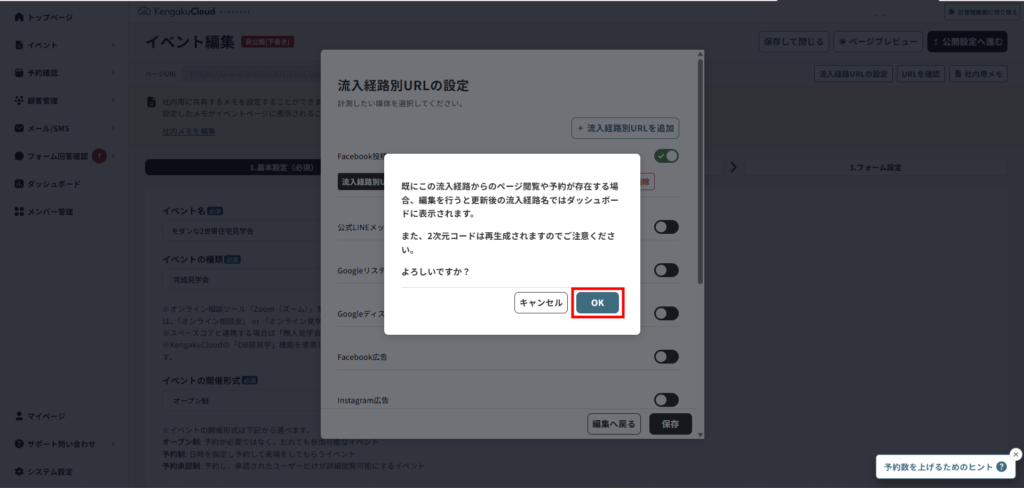Open メンバー管理 in the sidebar menu
This screenshot has width=1024, height=488.
click(x=50, y=212)
